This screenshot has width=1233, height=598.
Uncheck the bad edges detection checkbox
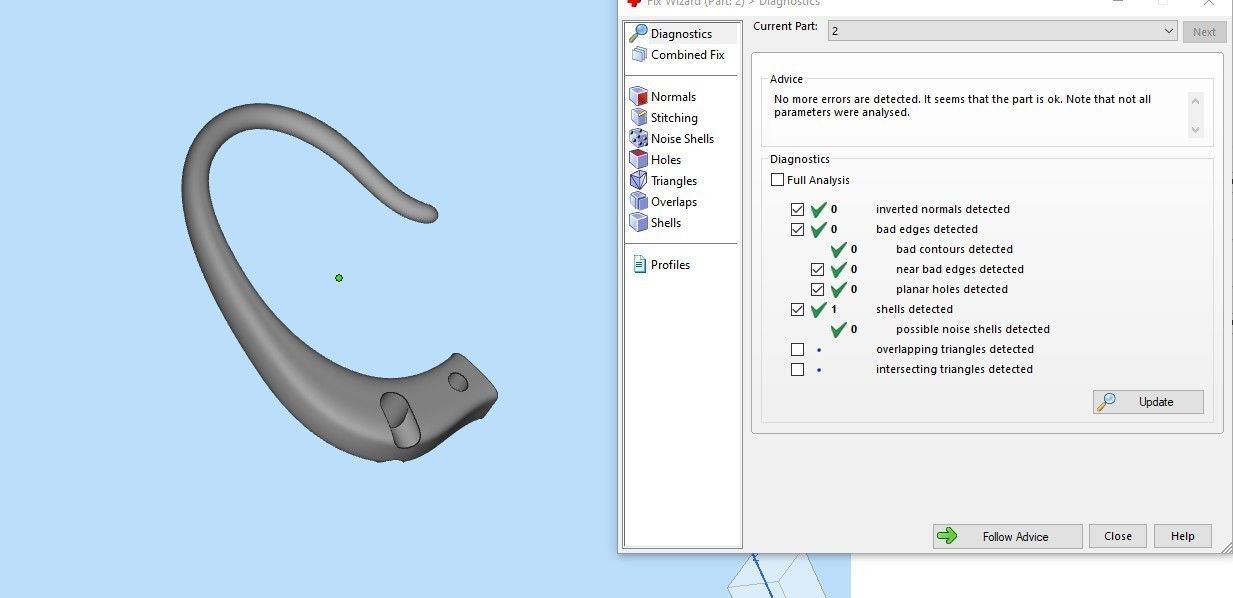click(x=797, y=229)
